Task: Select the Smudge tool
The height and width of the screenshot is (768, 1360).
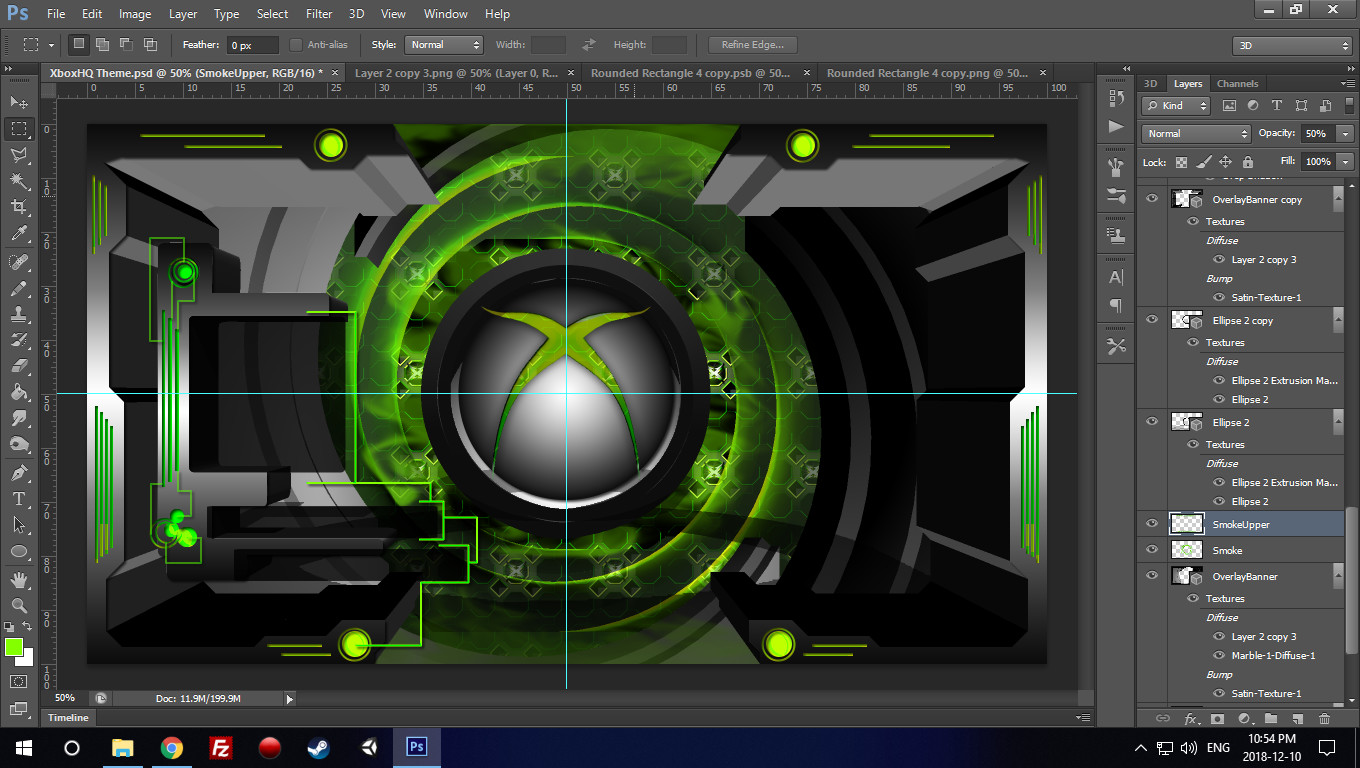Action: 19,418
